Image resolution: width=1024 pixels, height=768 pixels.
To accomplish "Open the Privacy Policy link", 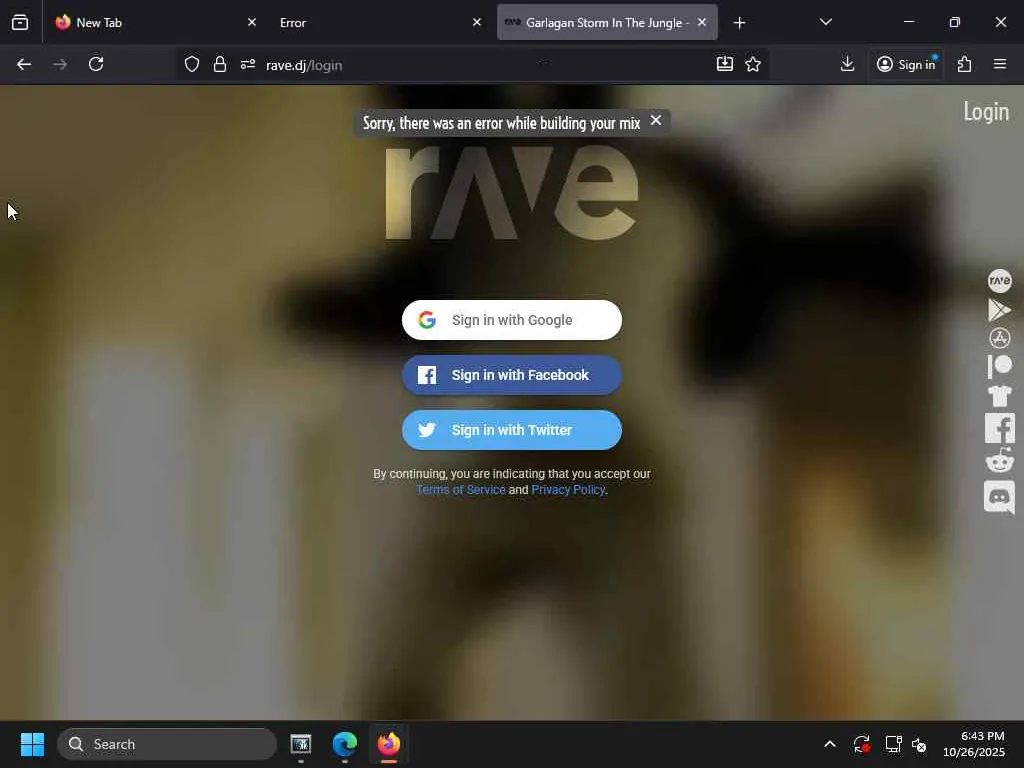I will coord(568,490).
